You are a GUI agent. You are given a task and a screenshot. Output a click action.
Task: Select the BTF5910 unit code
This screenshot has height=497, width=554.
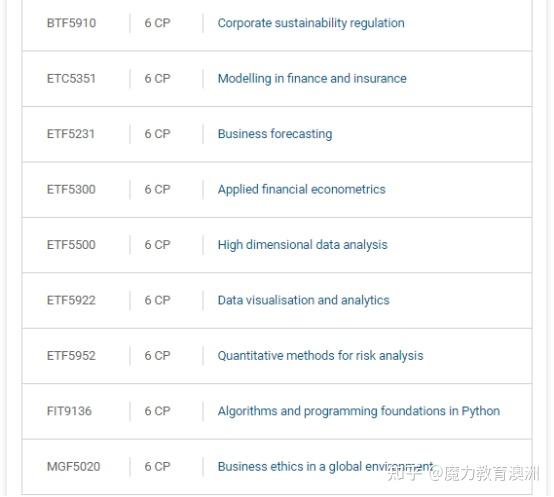(x=71, y=23)
